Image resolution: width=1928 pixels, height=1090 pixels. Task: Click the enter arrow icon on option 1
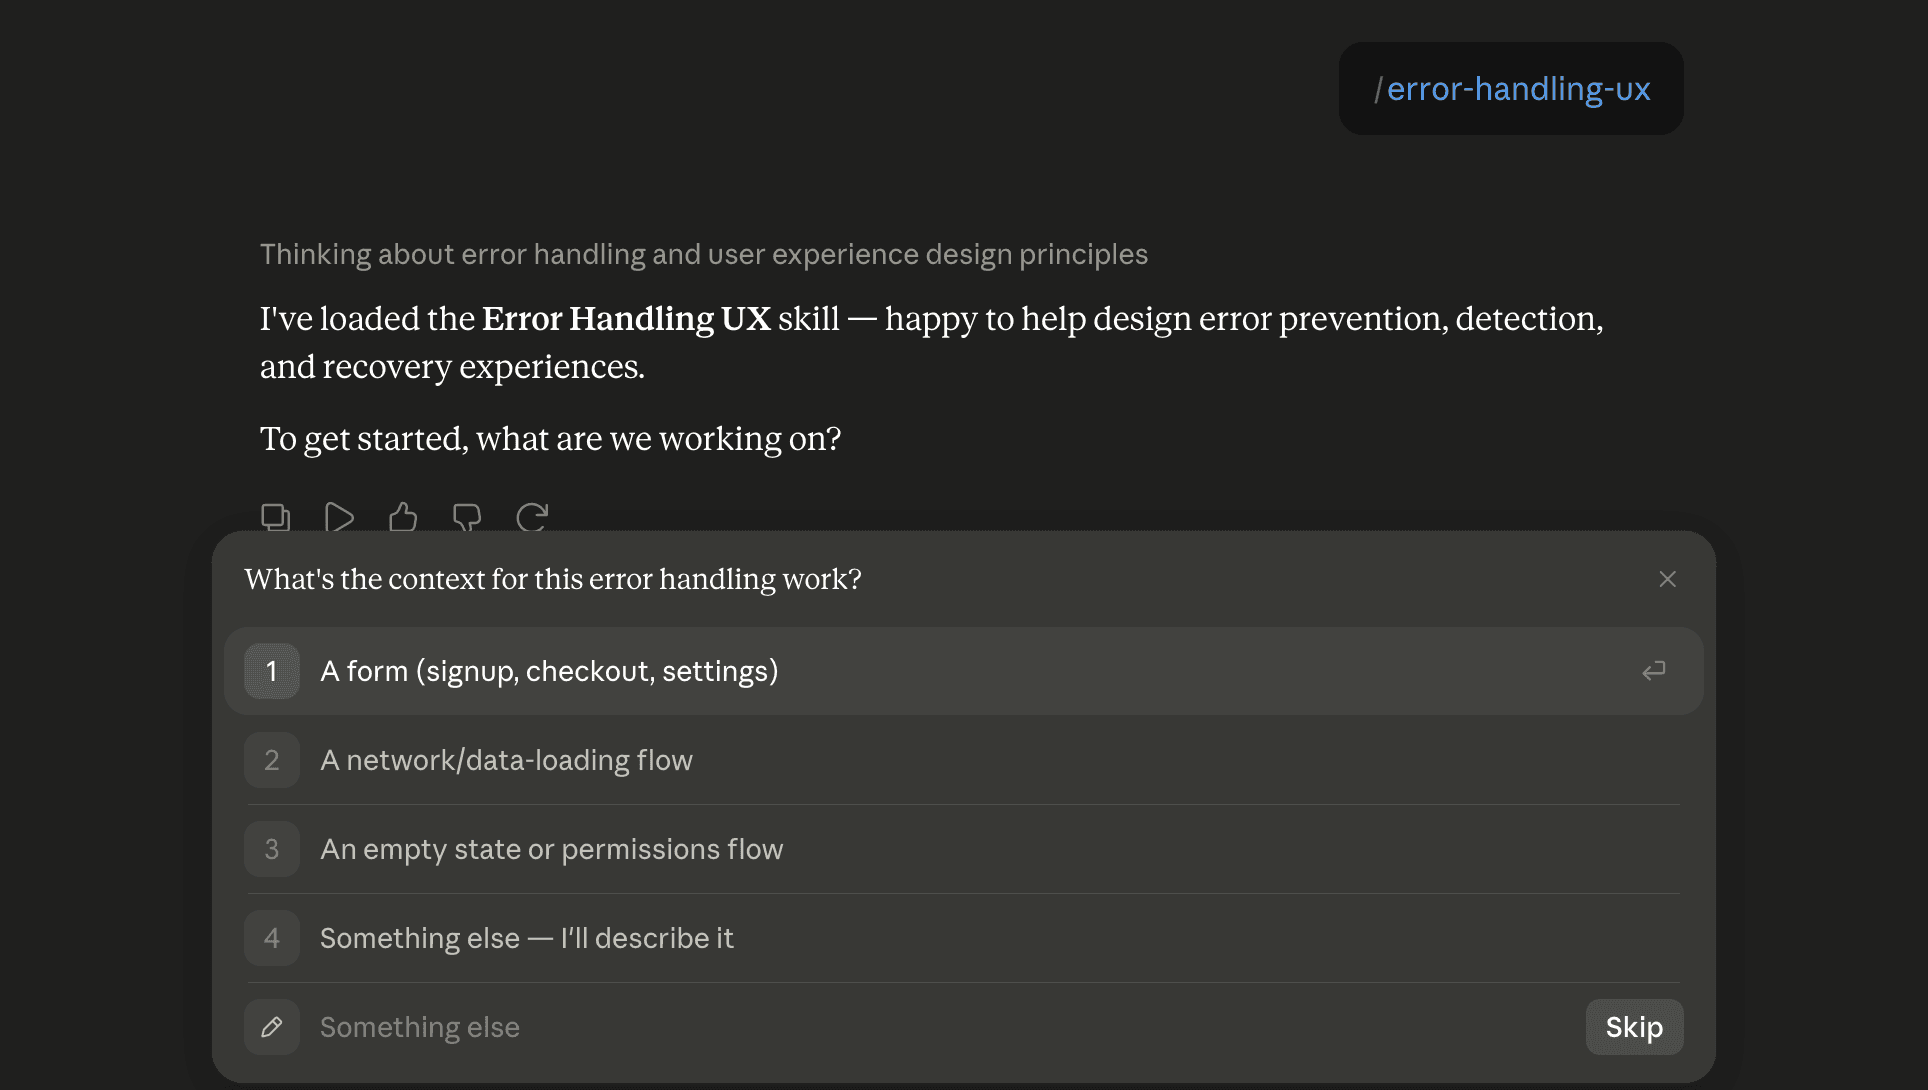click(1654, 671)
